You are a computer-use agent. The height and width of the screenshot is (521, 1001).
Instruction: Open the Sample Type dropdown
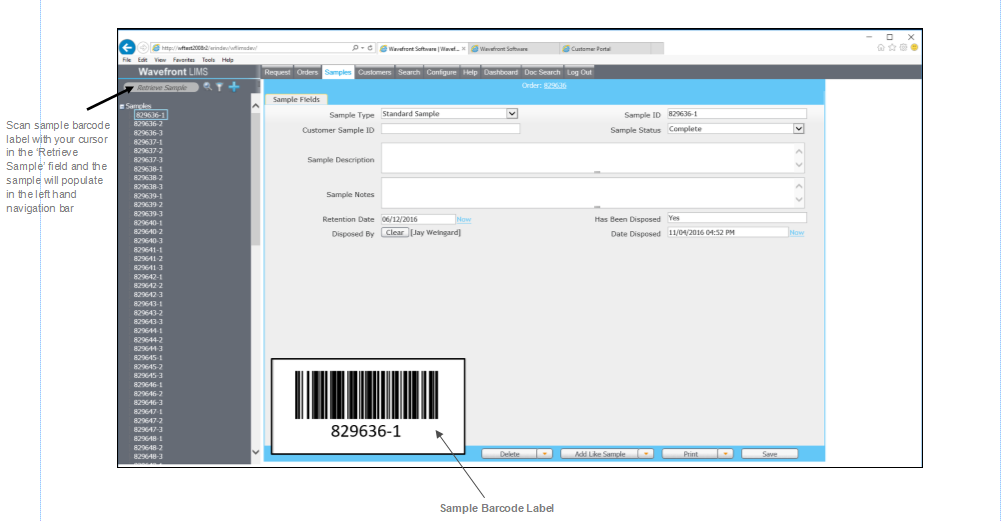512,114
